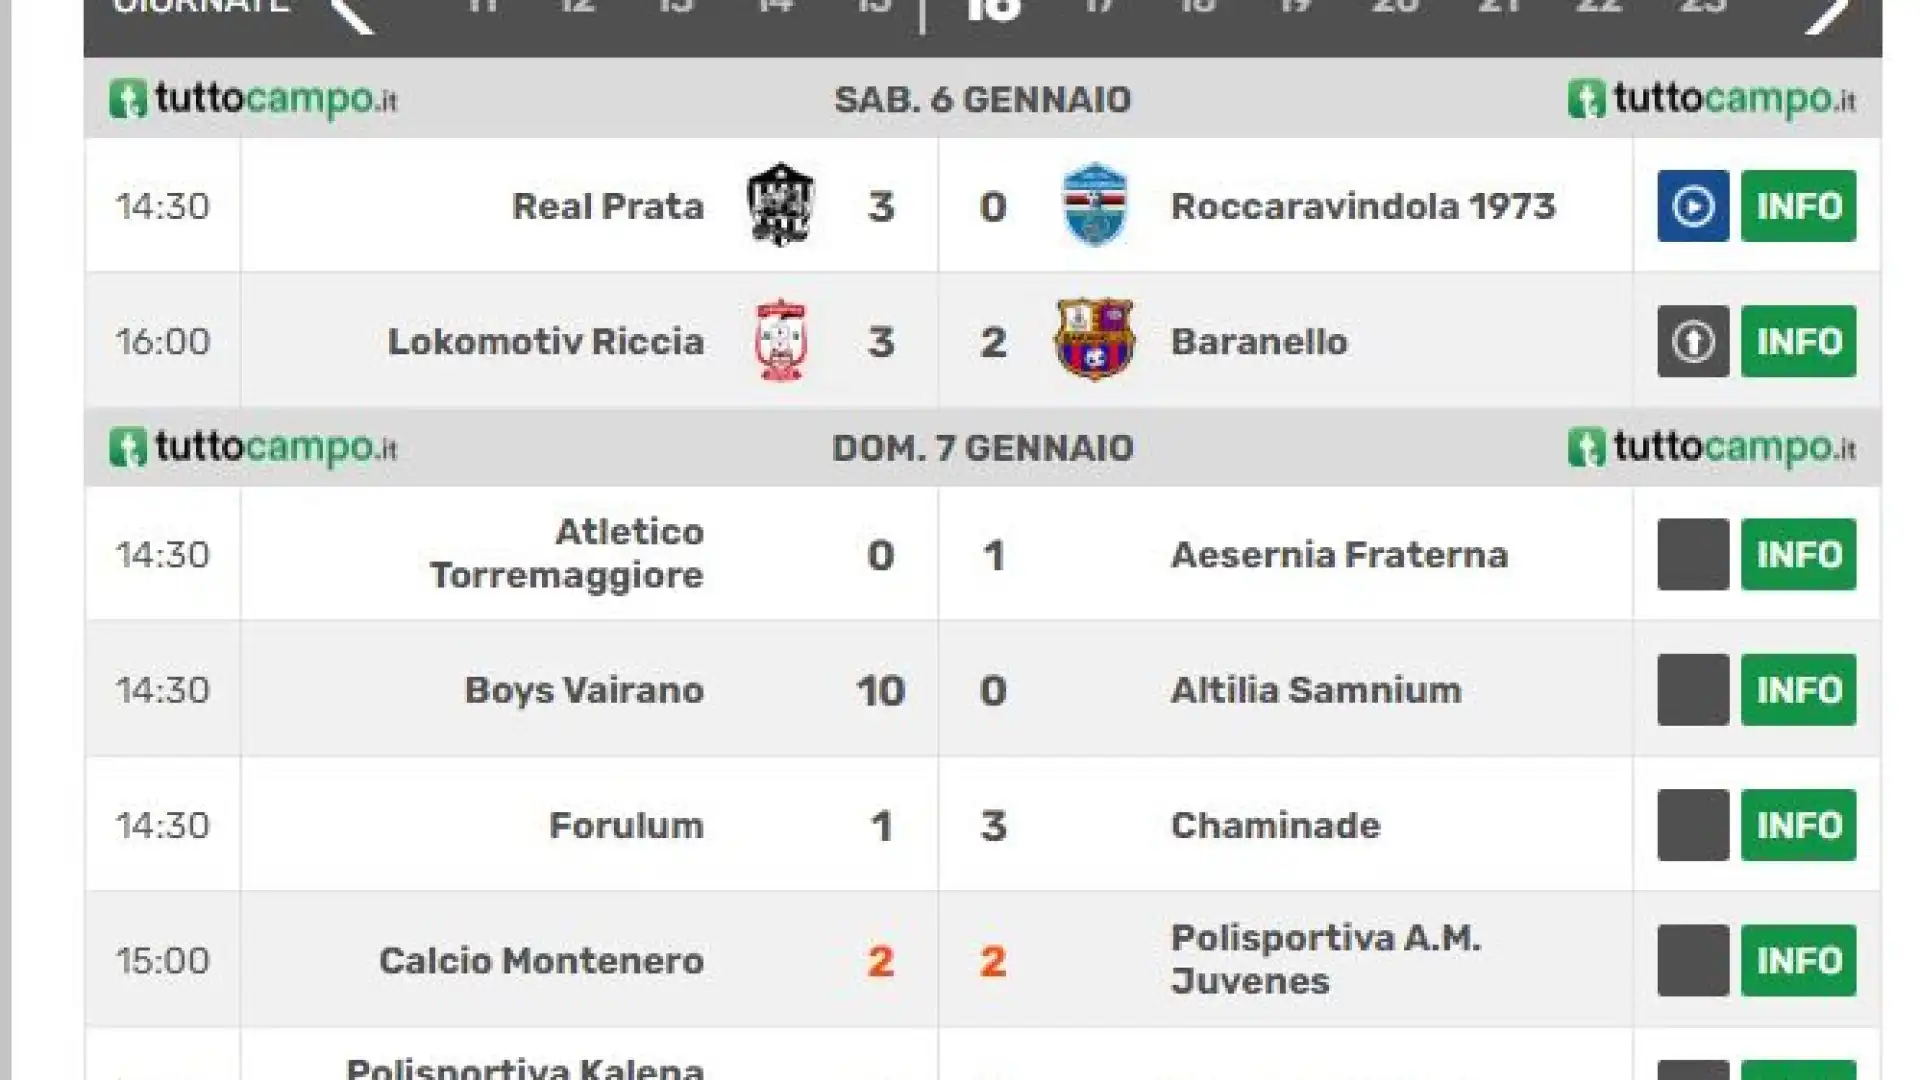The height and width of the screenshot is (1080, 1920).
Task: Click the dark square icon for Boys Vairano match
Action: (x=1692, y=690)
